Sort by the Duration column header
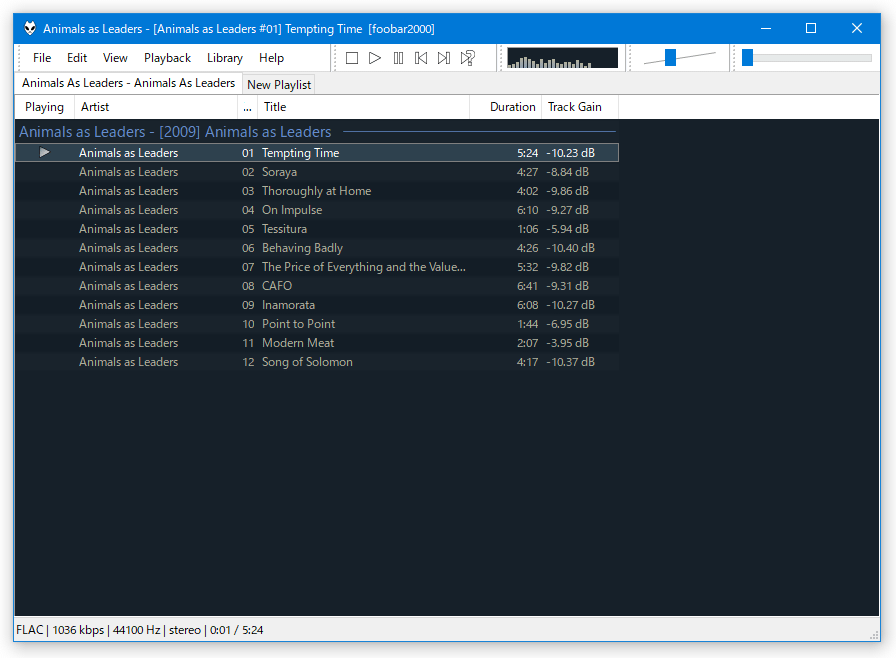This screenshot has height=658, width=896. (506, 107)
